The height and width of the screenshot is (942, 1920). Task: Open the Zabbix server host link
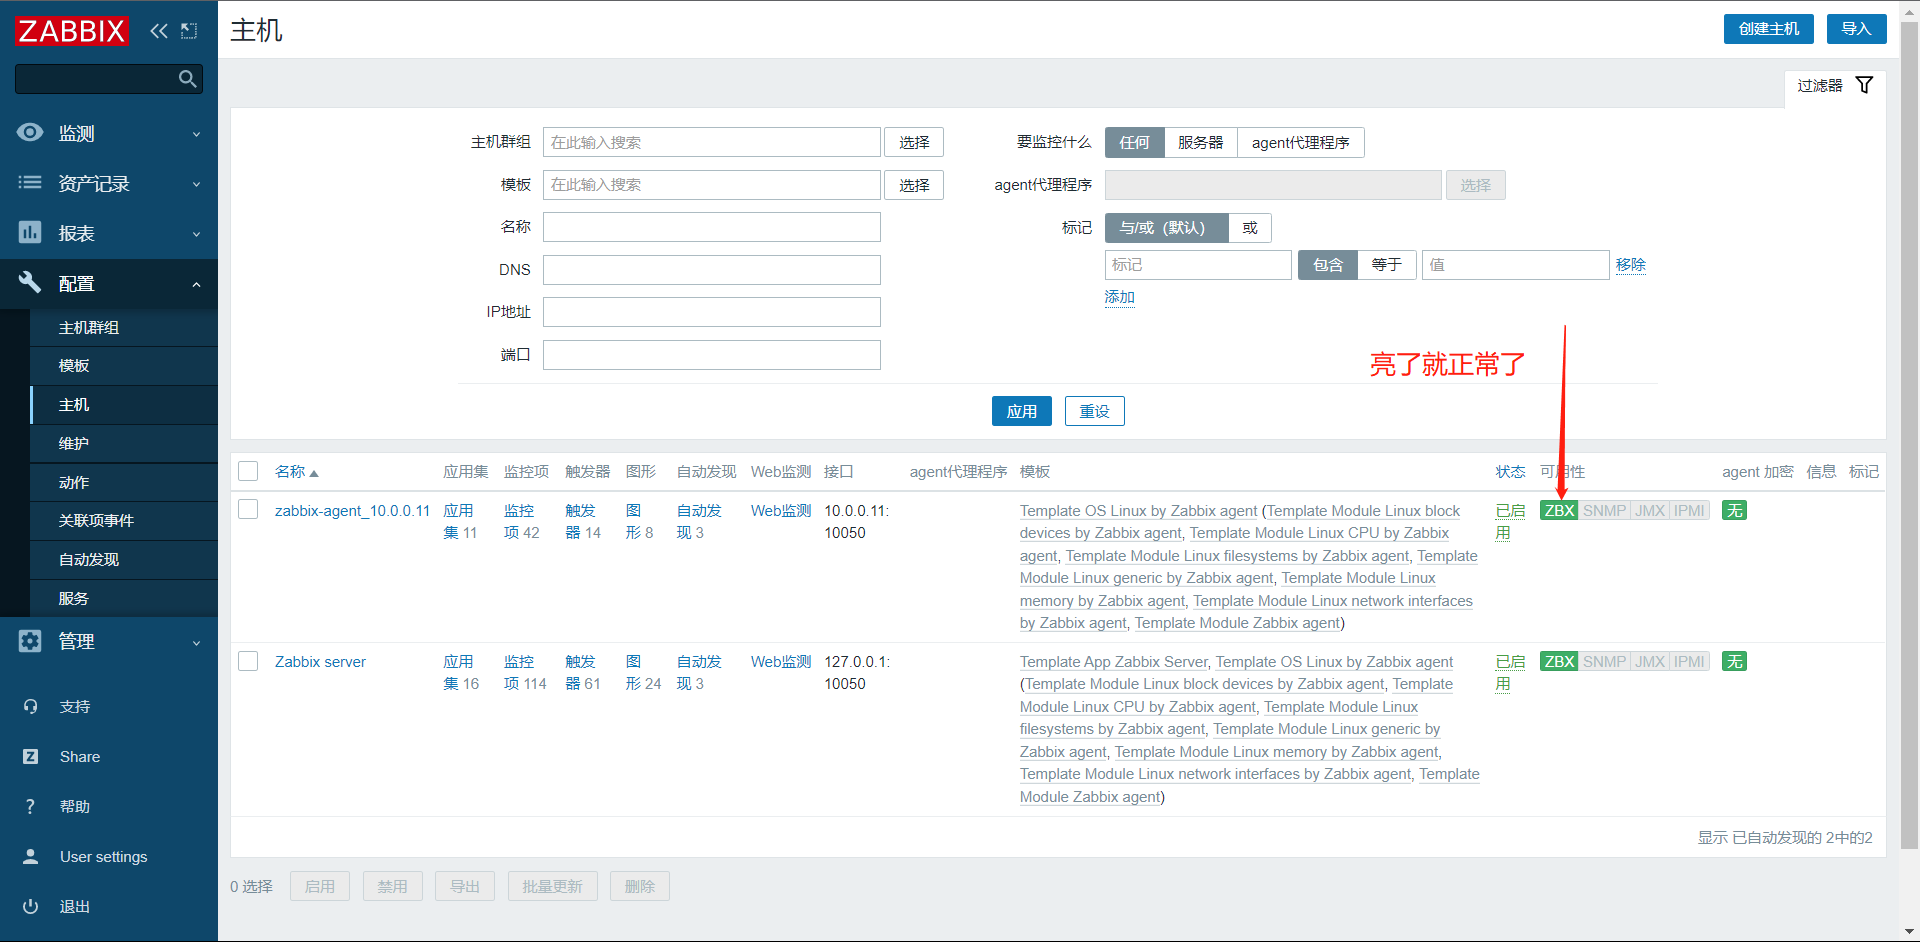pyautogui.click(x=320, y=662)
